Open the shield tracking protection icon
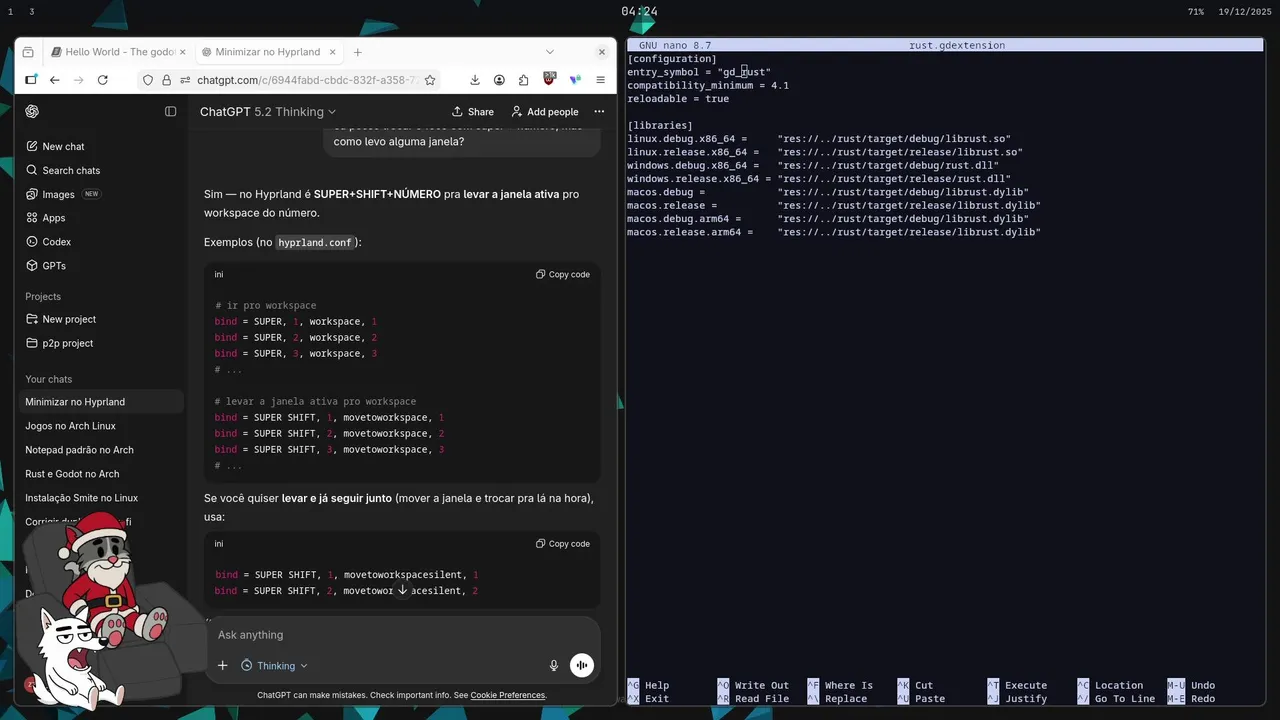Image resolution: width=1280 pixels, height=720 pixels. (x=148, y=80)
